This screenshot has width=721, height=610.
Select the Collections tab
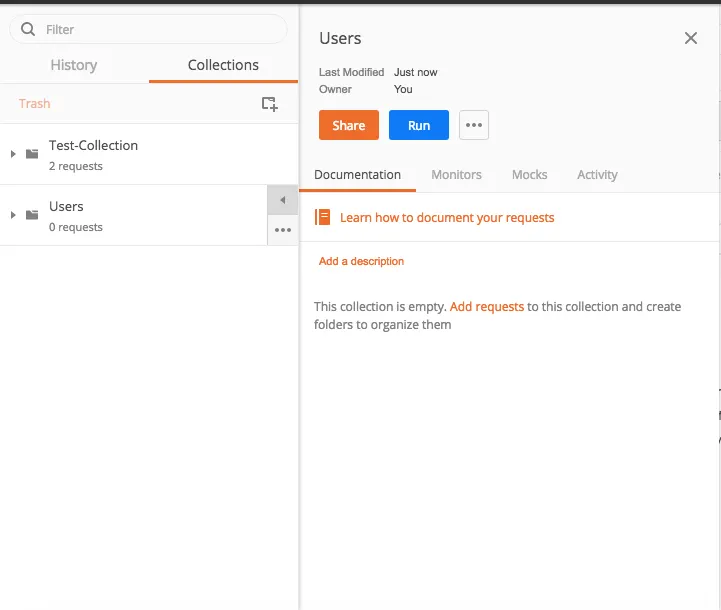(x=223, y=65)
